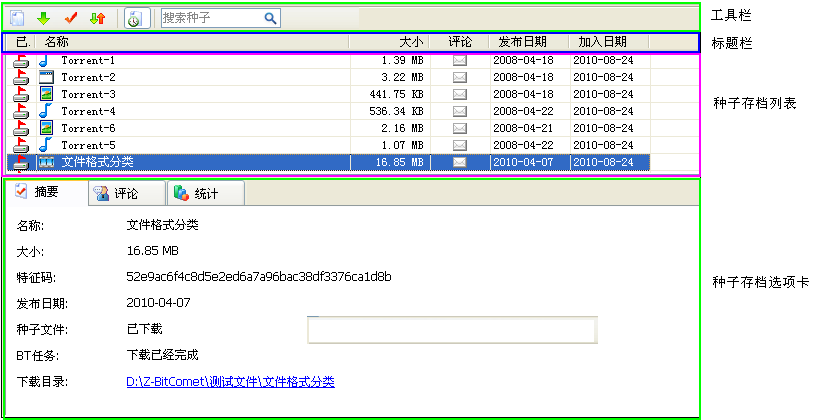Click the status flag icon of Torrent-1
This screenshot has width=832, height=420.
click(x=21, y=60)
